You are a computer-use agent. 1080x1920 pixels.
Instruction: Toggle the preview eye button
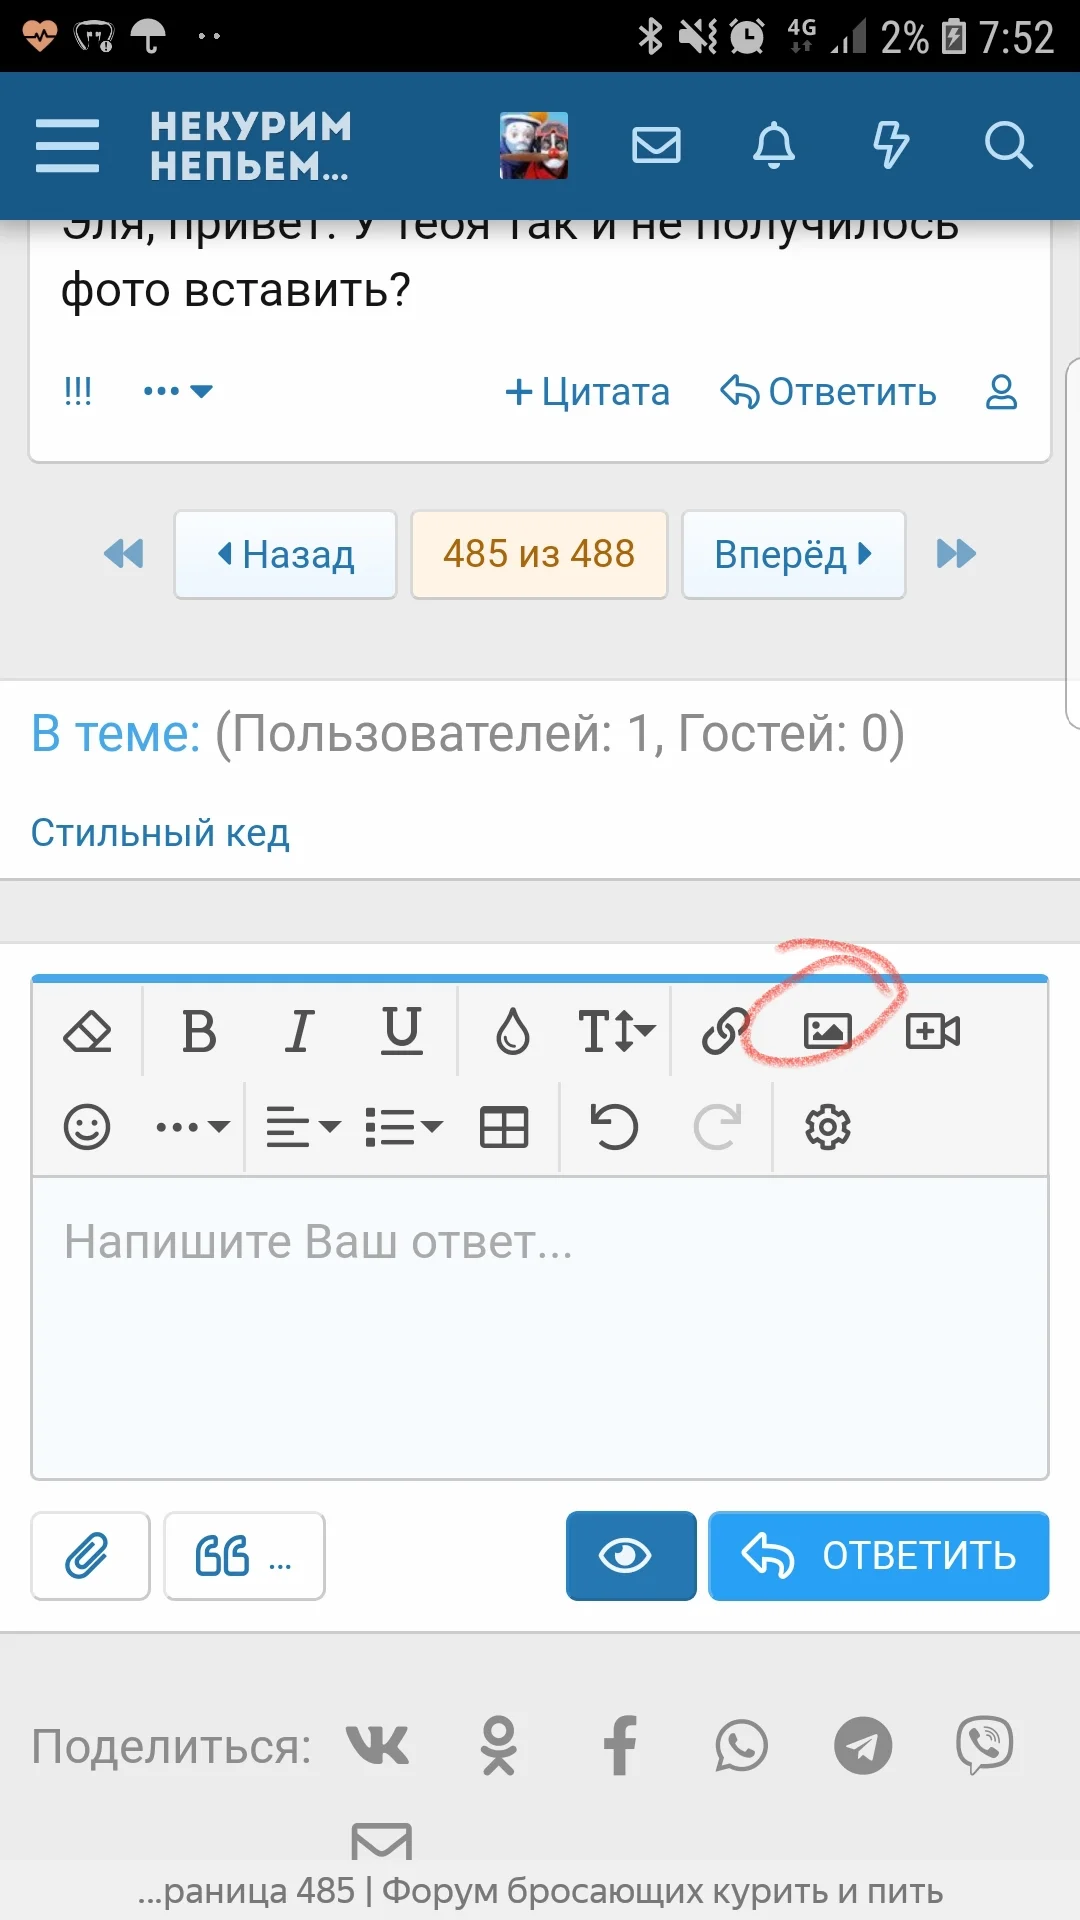pyautogui.click(x=629, y=1556)
